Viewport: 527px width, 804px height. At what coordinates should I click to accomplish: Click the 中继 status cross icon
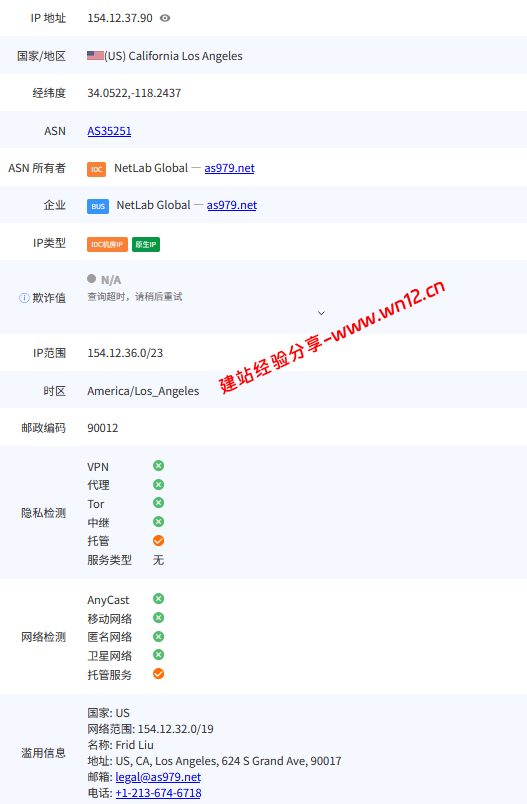coord(158,521)
